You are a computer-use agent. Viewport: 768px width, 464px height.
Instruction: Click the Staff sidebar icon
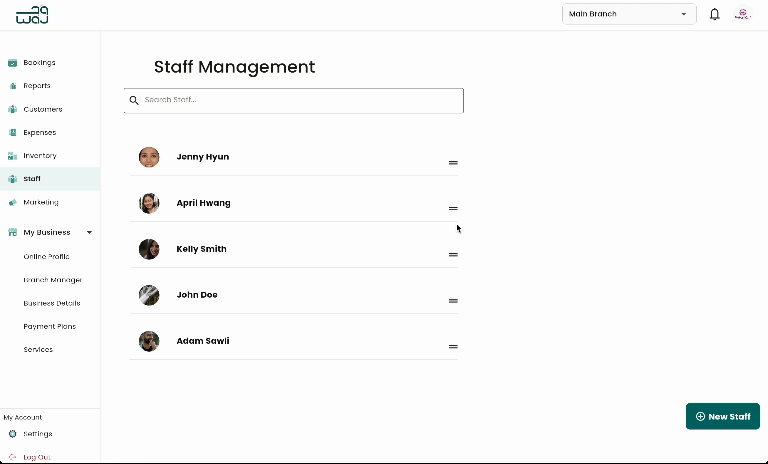point(13,179)
